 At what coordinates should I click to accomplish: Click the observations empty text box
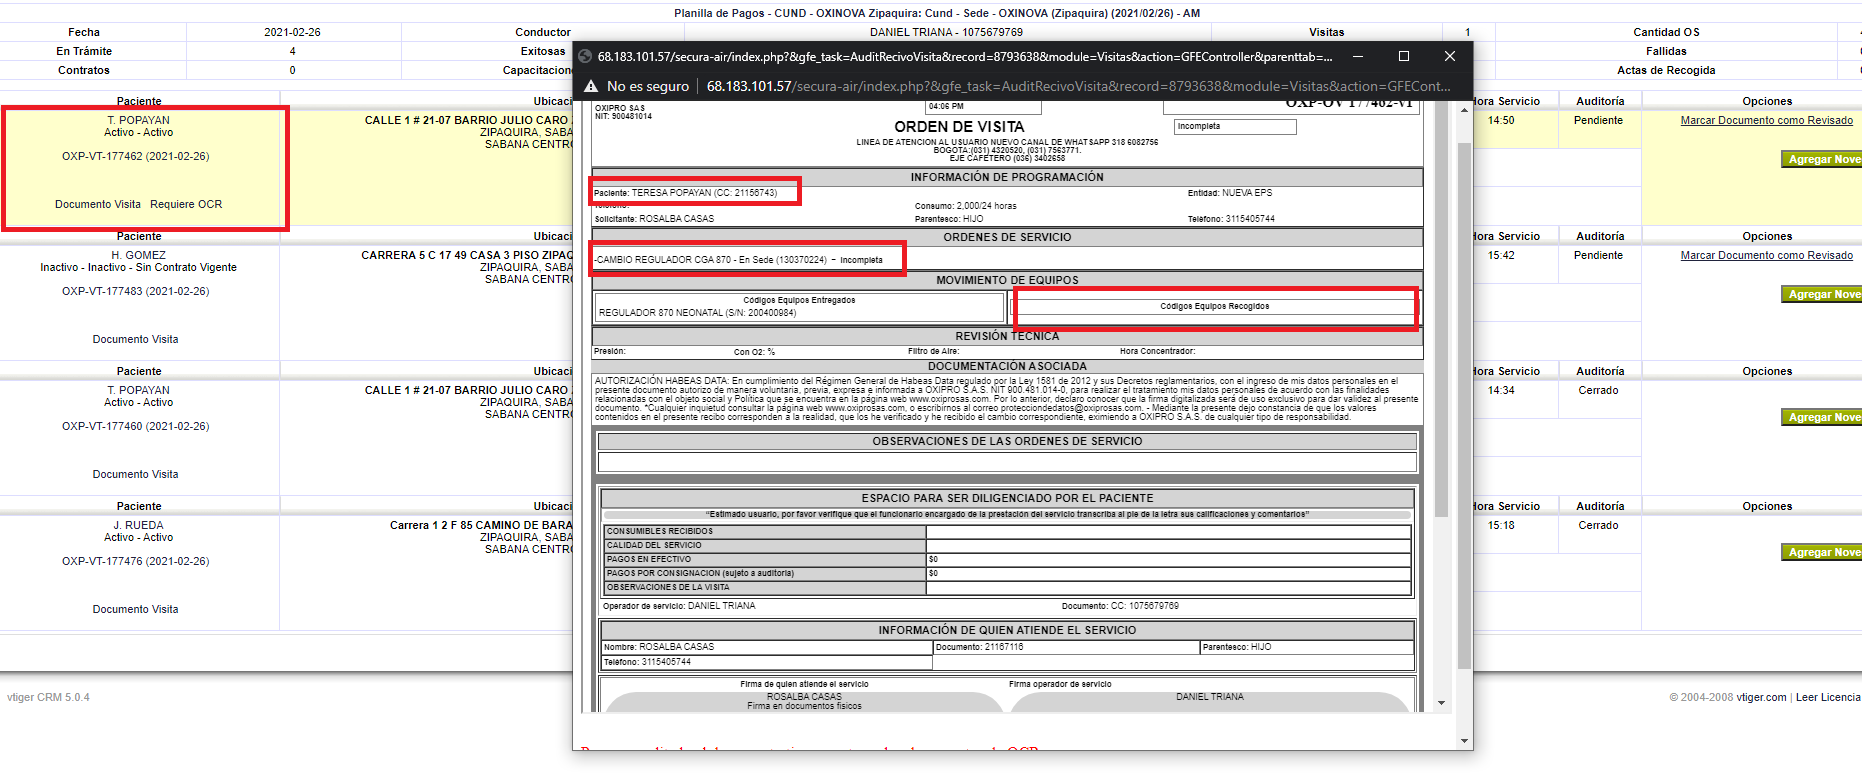(x=1007, y=462)
